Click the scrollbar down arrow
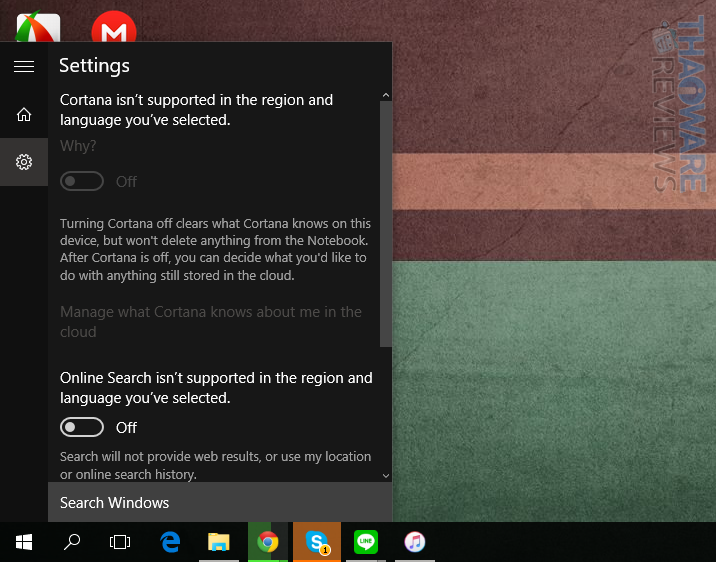Image resolution: width=716 pixels, height=562 pixels. (x=386, y=476)
